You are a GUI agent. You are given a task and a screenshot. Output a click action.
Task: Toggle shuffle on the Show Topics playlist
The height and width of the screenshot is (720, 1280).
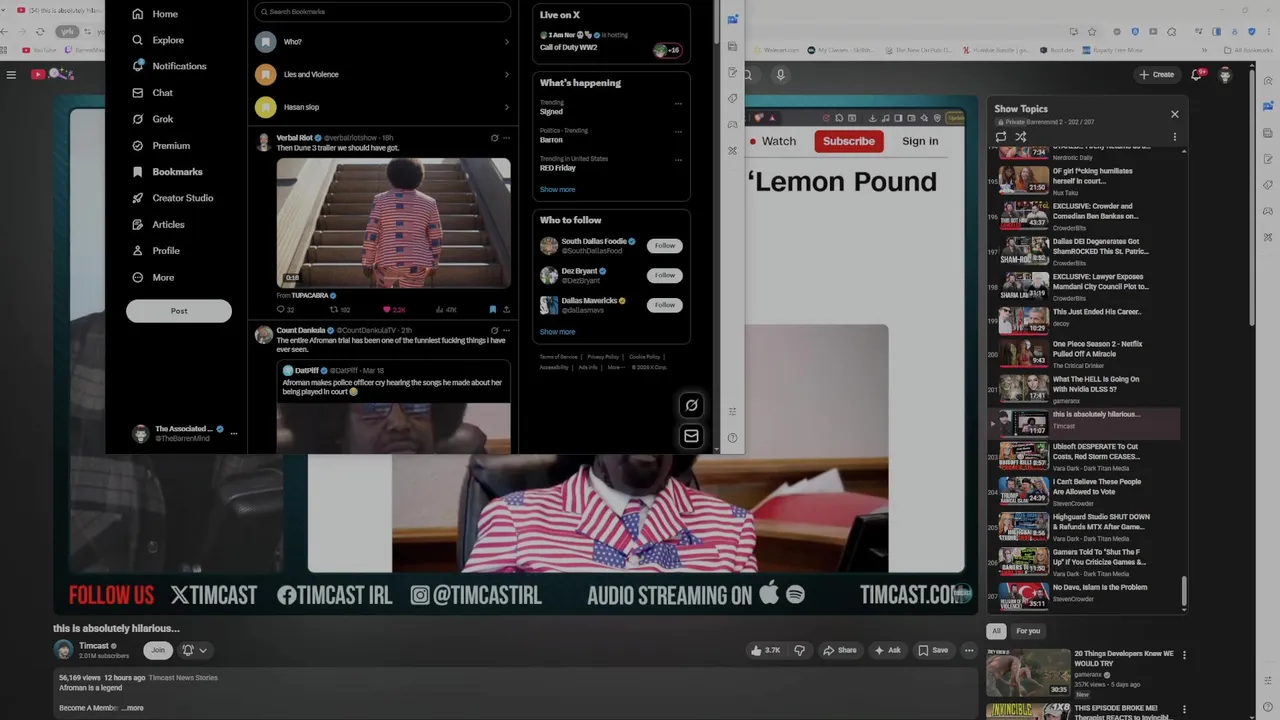tap(1021, 137)
